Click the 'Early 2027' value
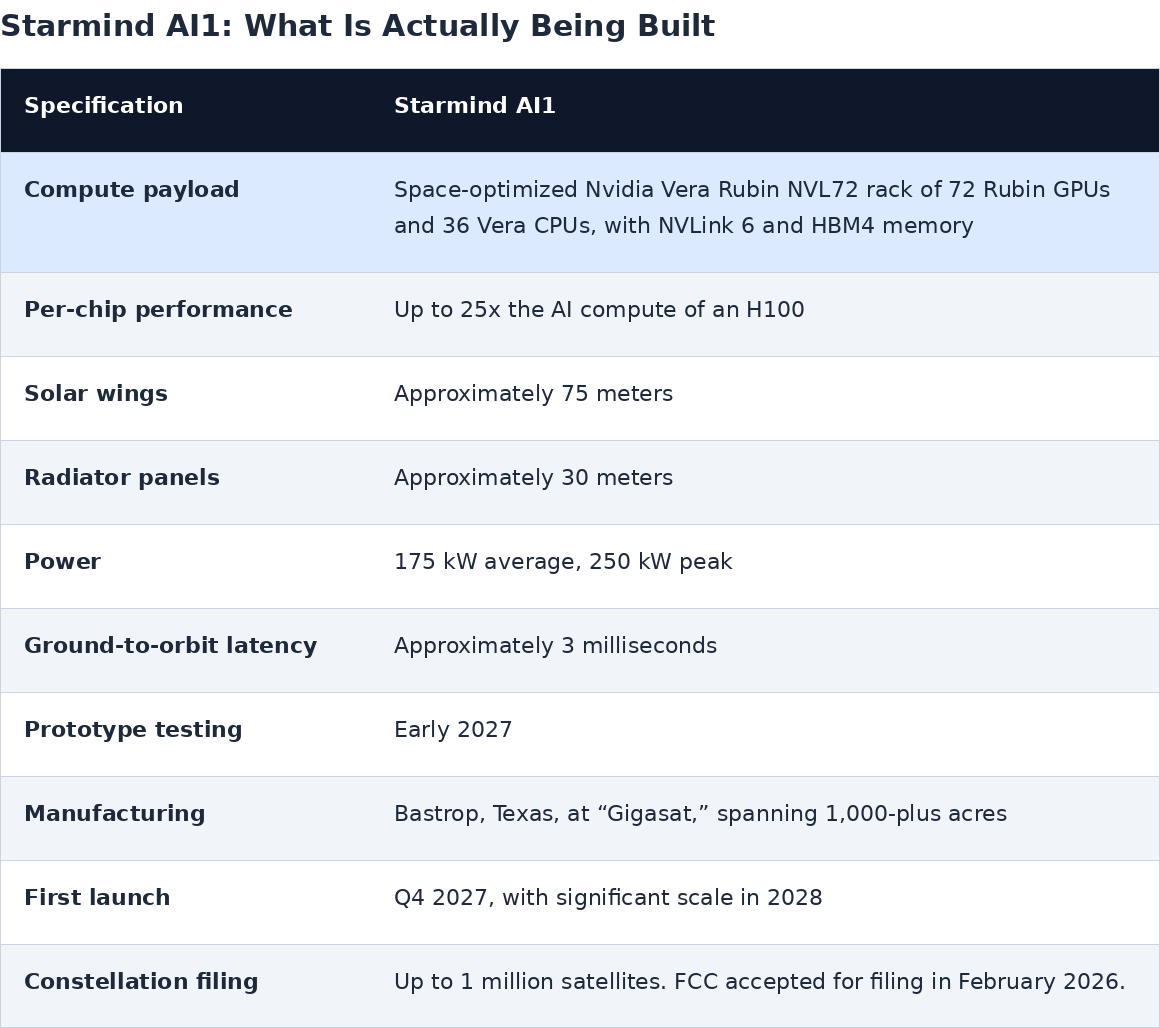This screenshot has width=1160, height=1028. pyautogui.click(x=453, y=730)
